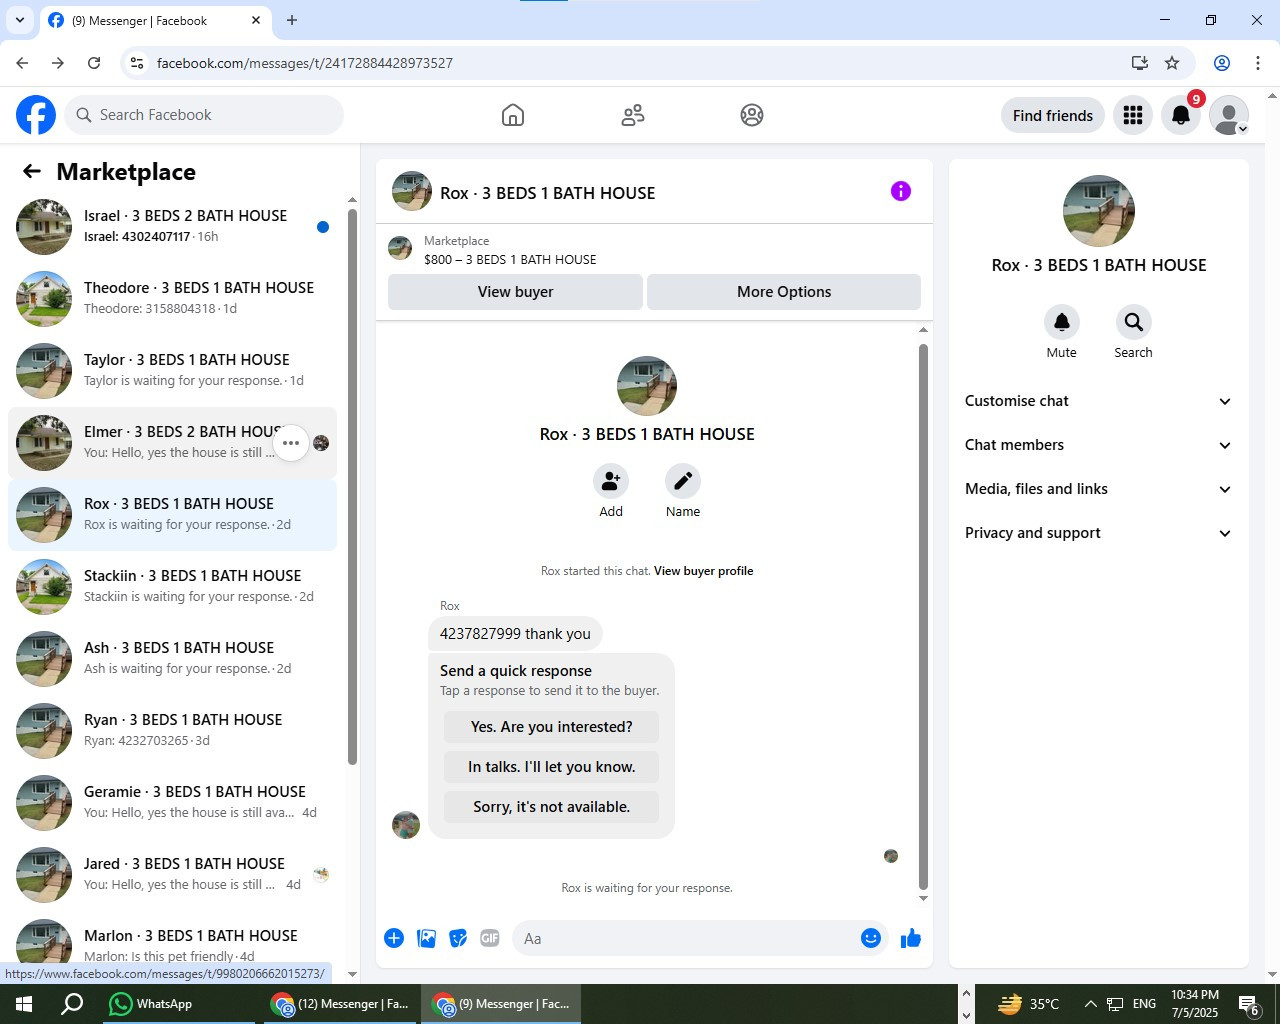1280x1024 pixels.
Task: Send quick reply Sorry, it's not available.
Action: point(552,807)
